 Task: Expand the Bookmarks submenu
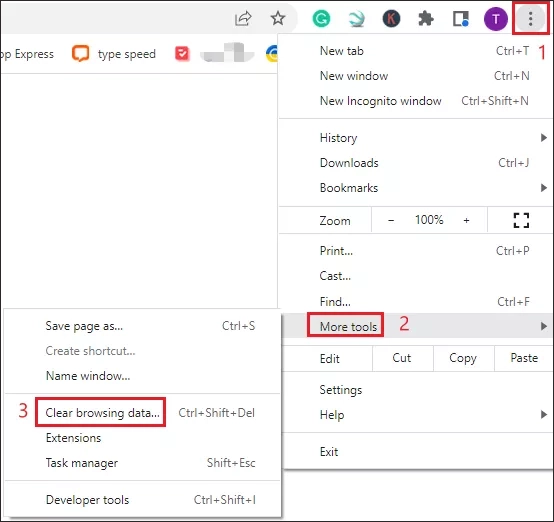click(416, 188)
